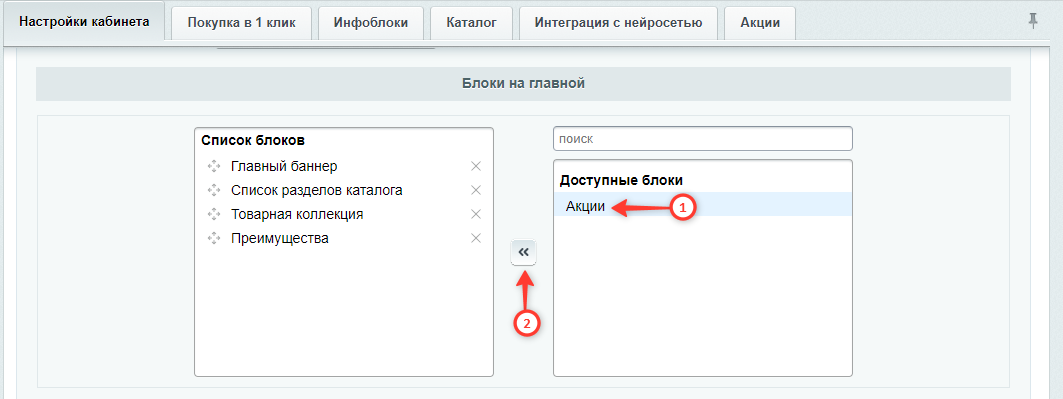1063x399 pixels.
Task: Select the Главный баннер row text
Action: pyautogui.click(x=284, y=166)
